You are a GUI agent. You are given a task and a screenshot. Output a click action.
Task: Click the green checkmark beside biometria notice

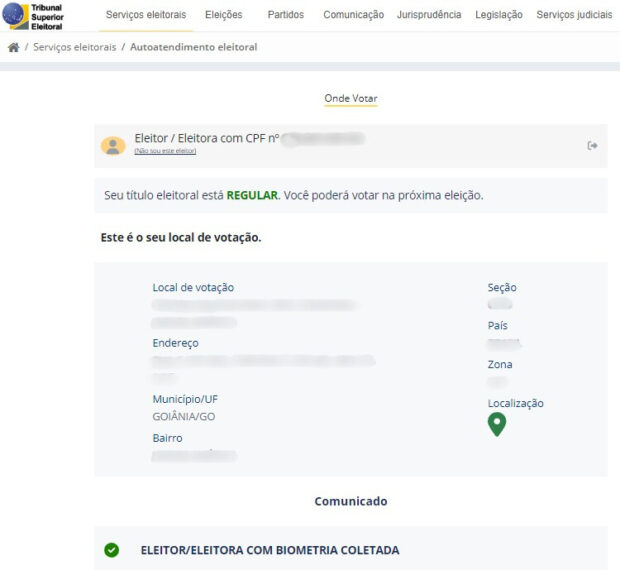(x=112, y=550)
